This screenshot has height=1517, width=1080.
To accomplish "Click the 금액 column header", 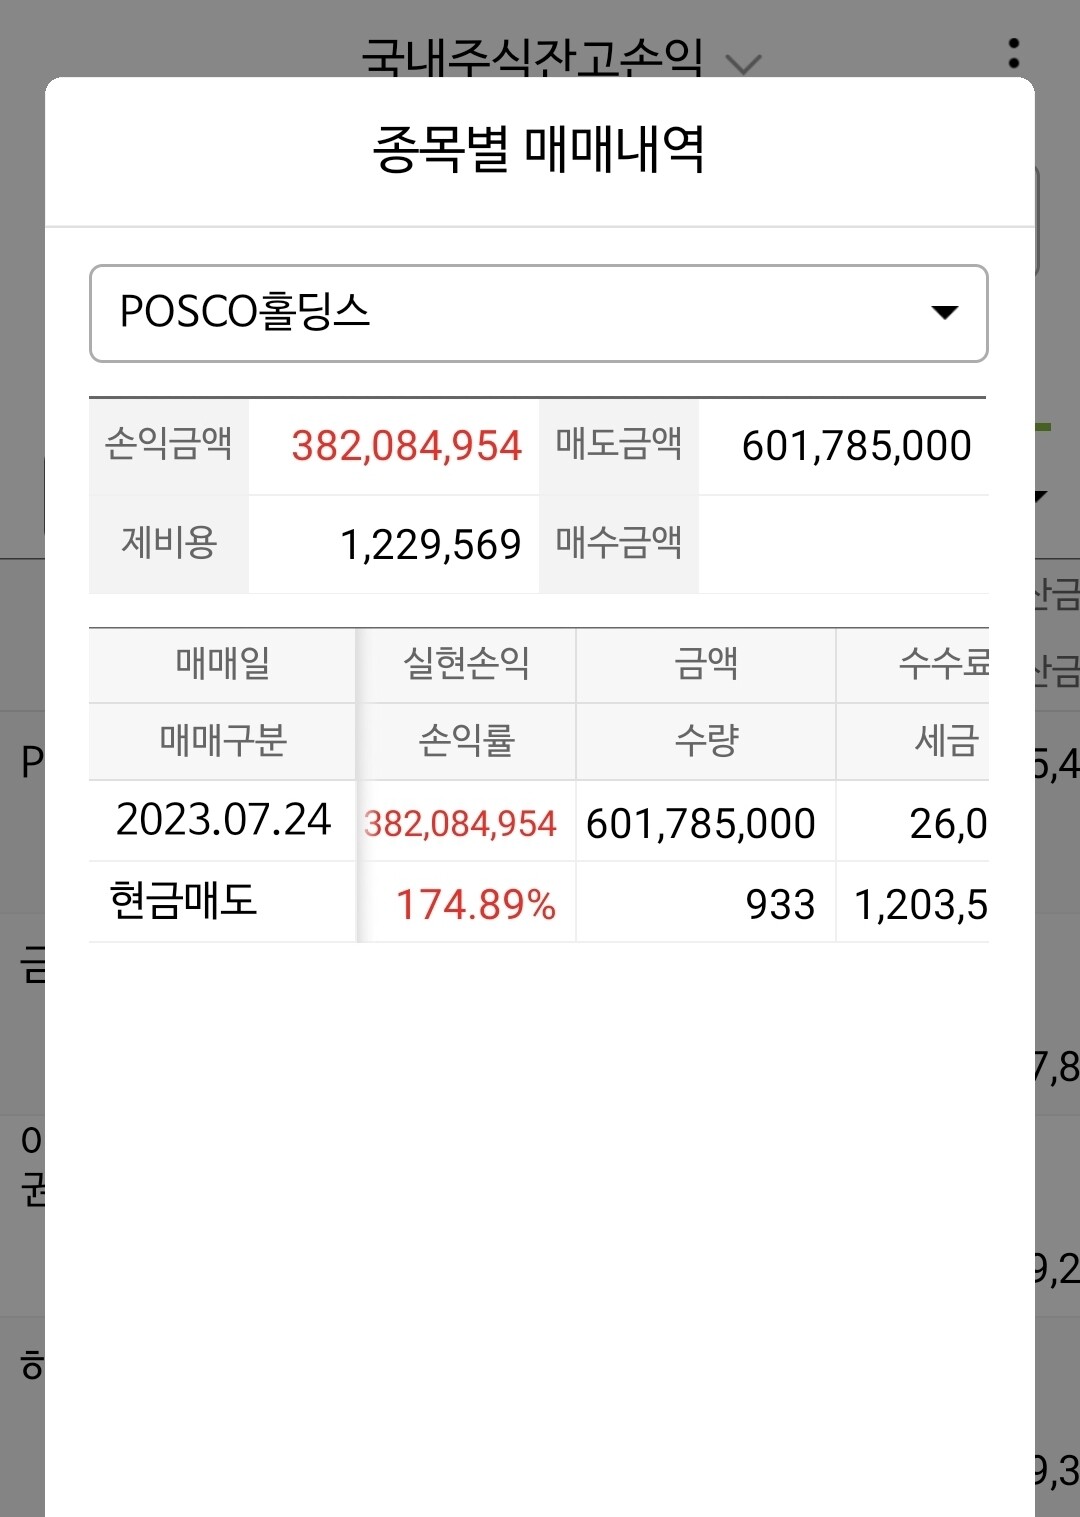I will coord(705,665).
